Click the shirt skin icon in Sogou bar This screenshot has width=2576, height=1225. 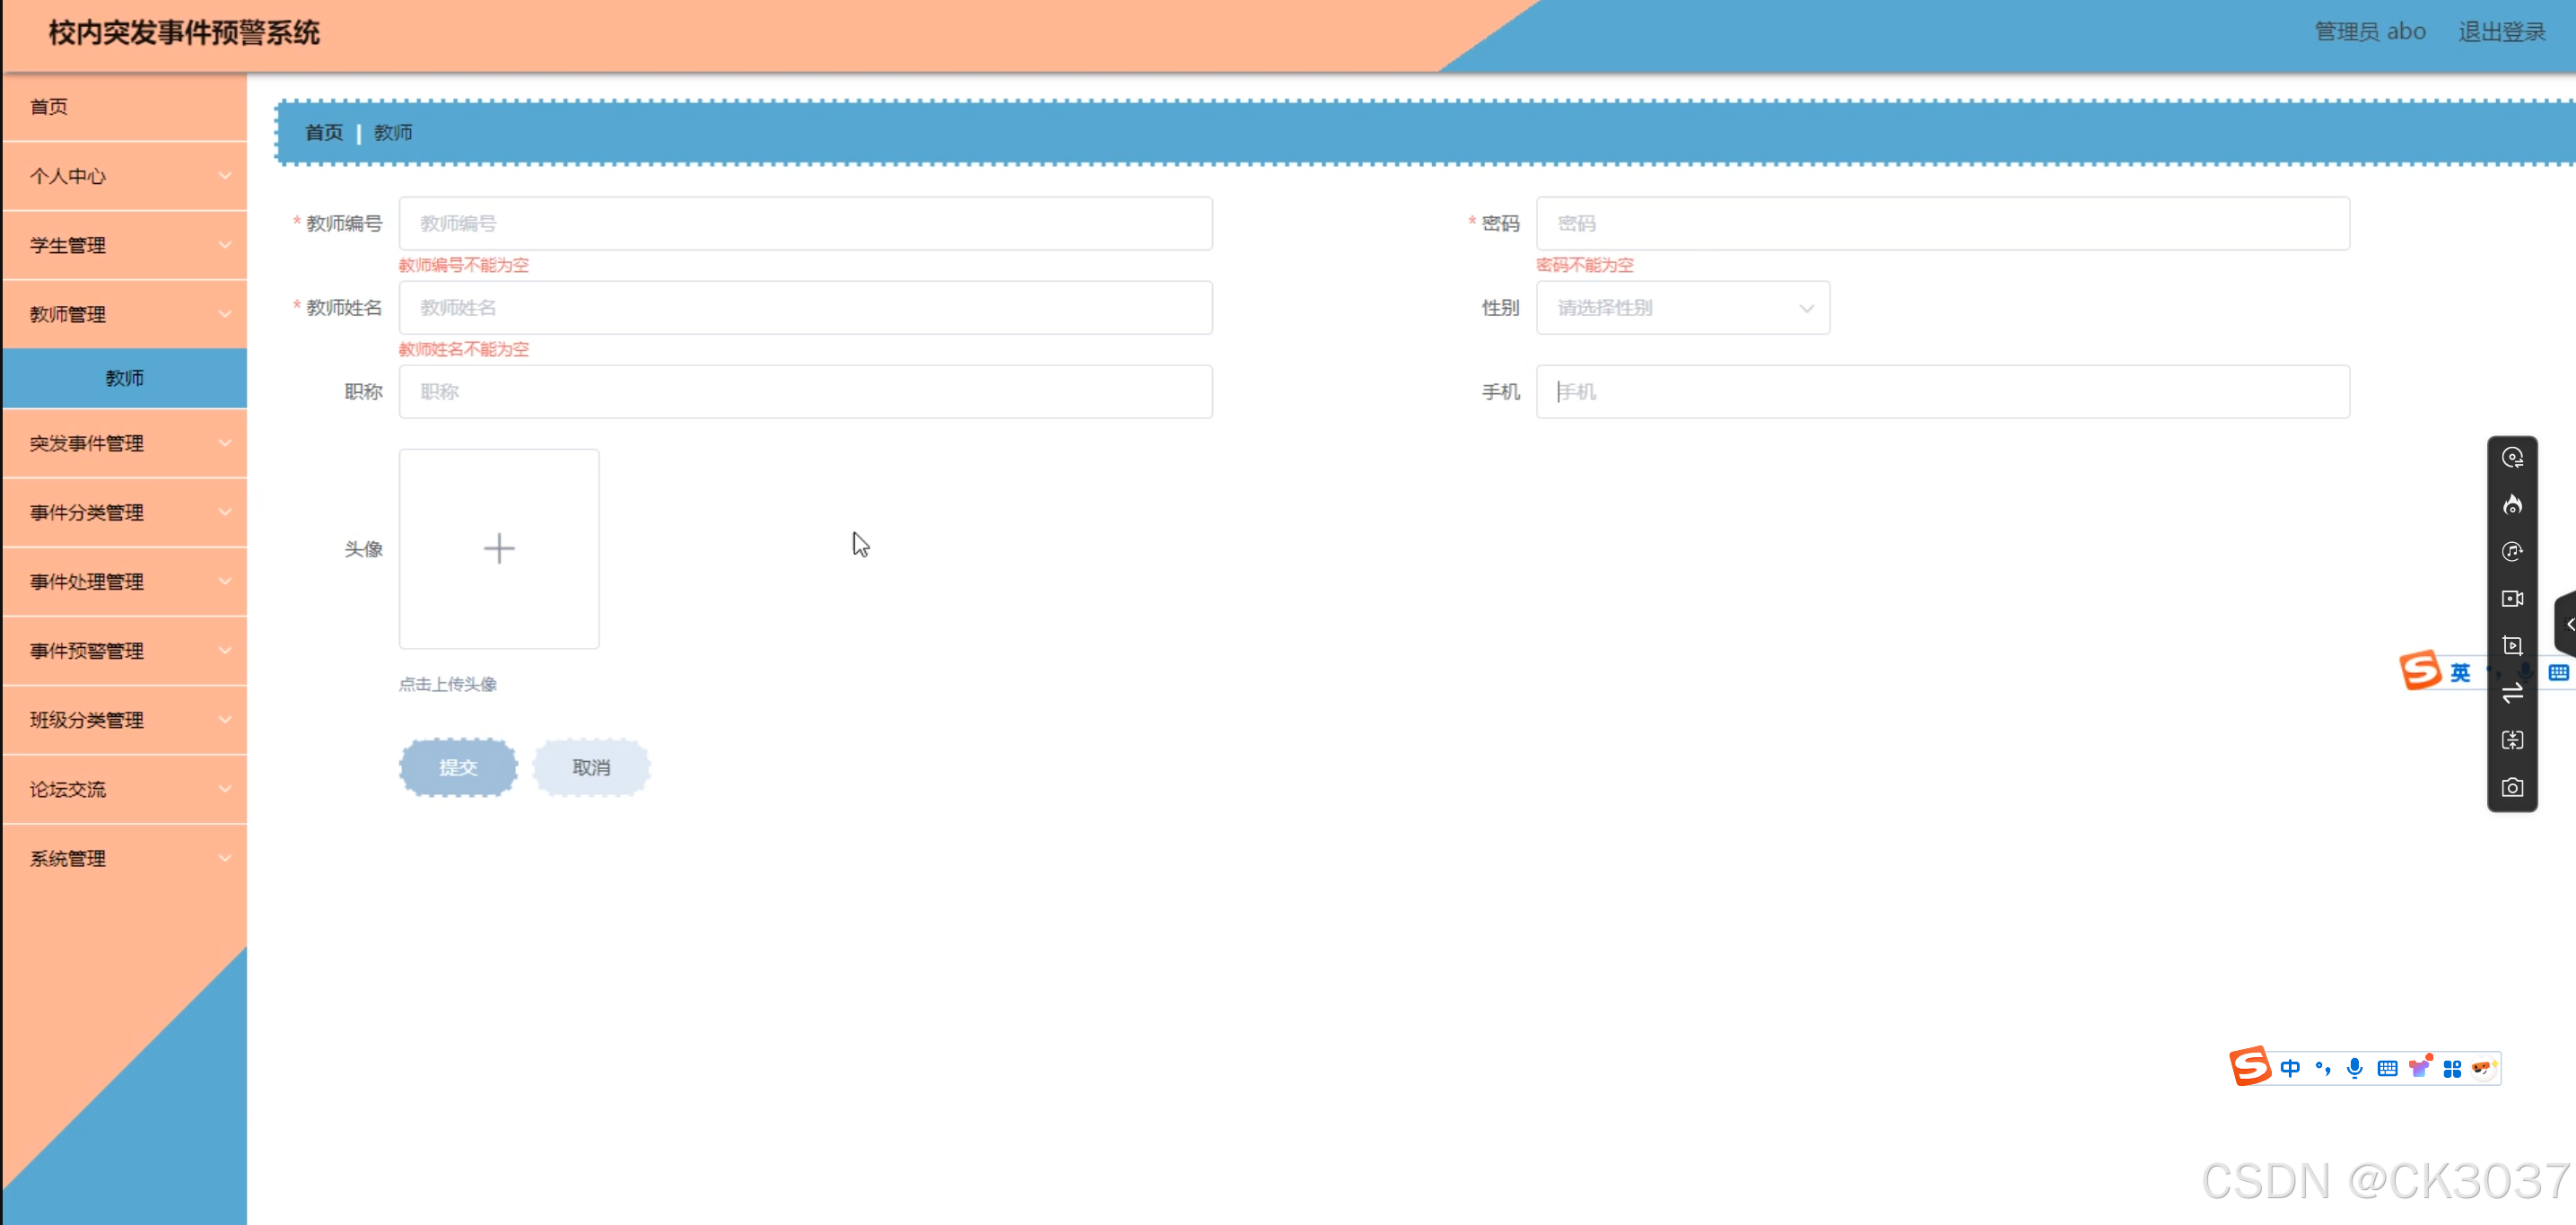click(2419, 1068)
